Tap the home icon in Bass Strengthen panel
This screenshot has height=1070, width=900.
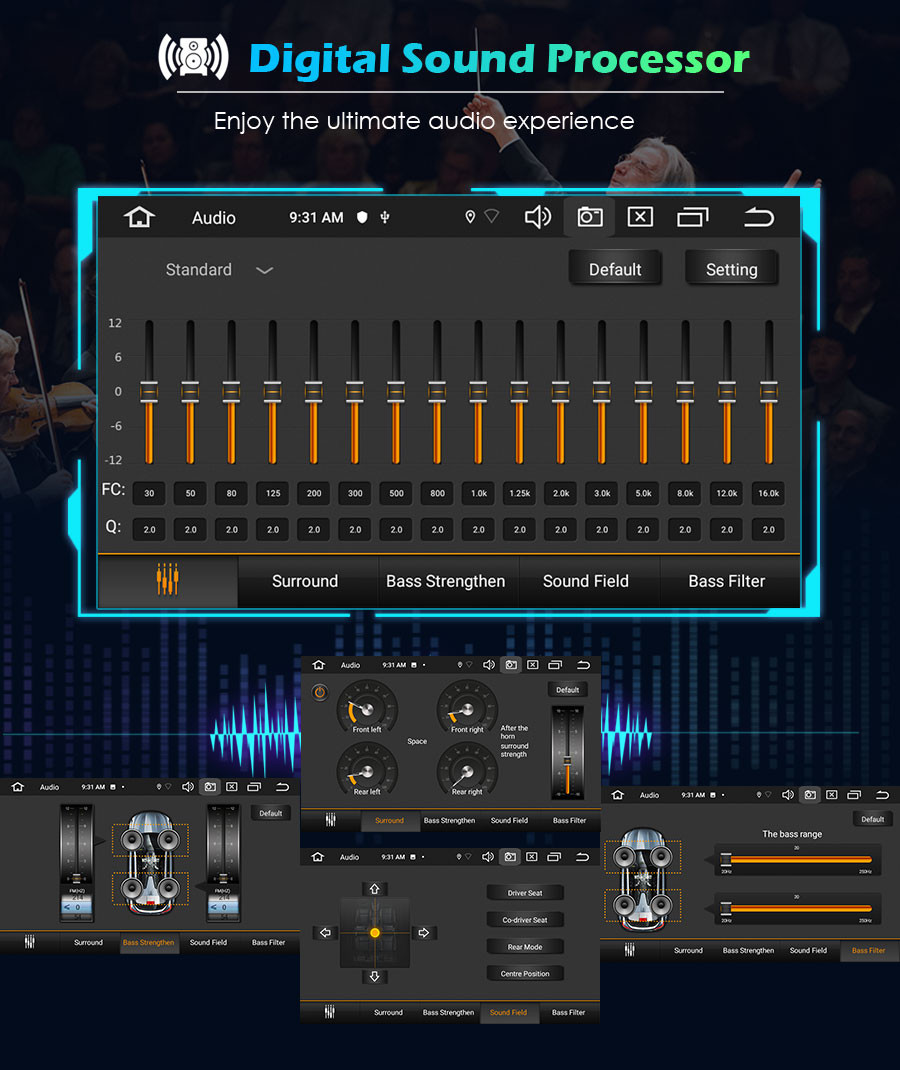coord(18,787)
